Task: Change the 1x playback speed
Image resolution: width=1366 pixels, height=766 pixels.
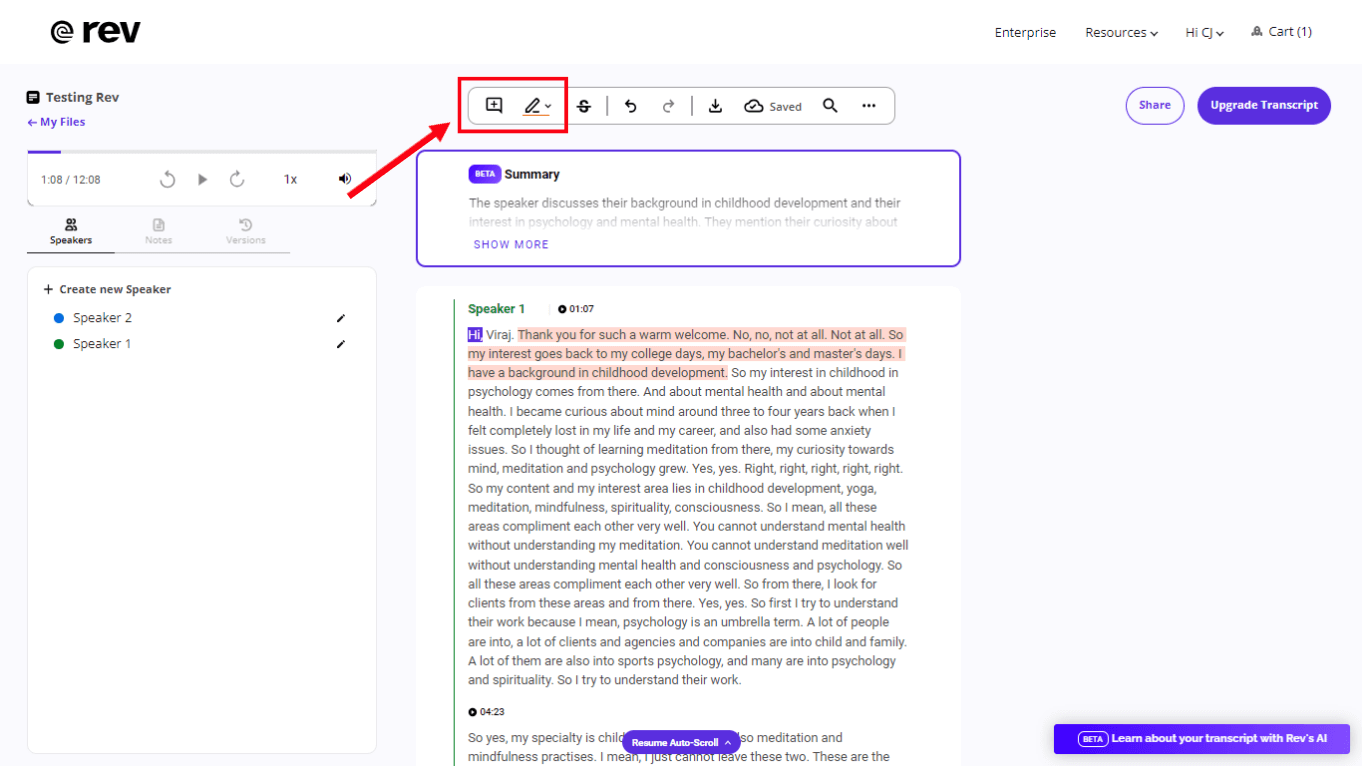Action: (x=290, y=179)
